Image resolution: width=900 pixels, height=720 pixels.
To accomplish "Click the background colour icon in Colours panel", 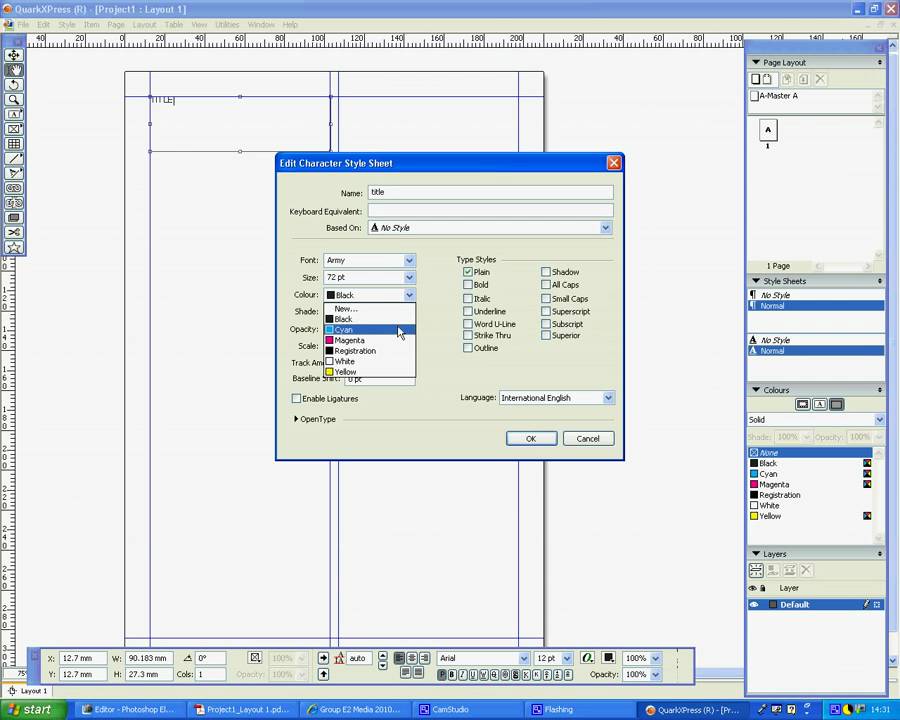I will (x=837, y=405).
